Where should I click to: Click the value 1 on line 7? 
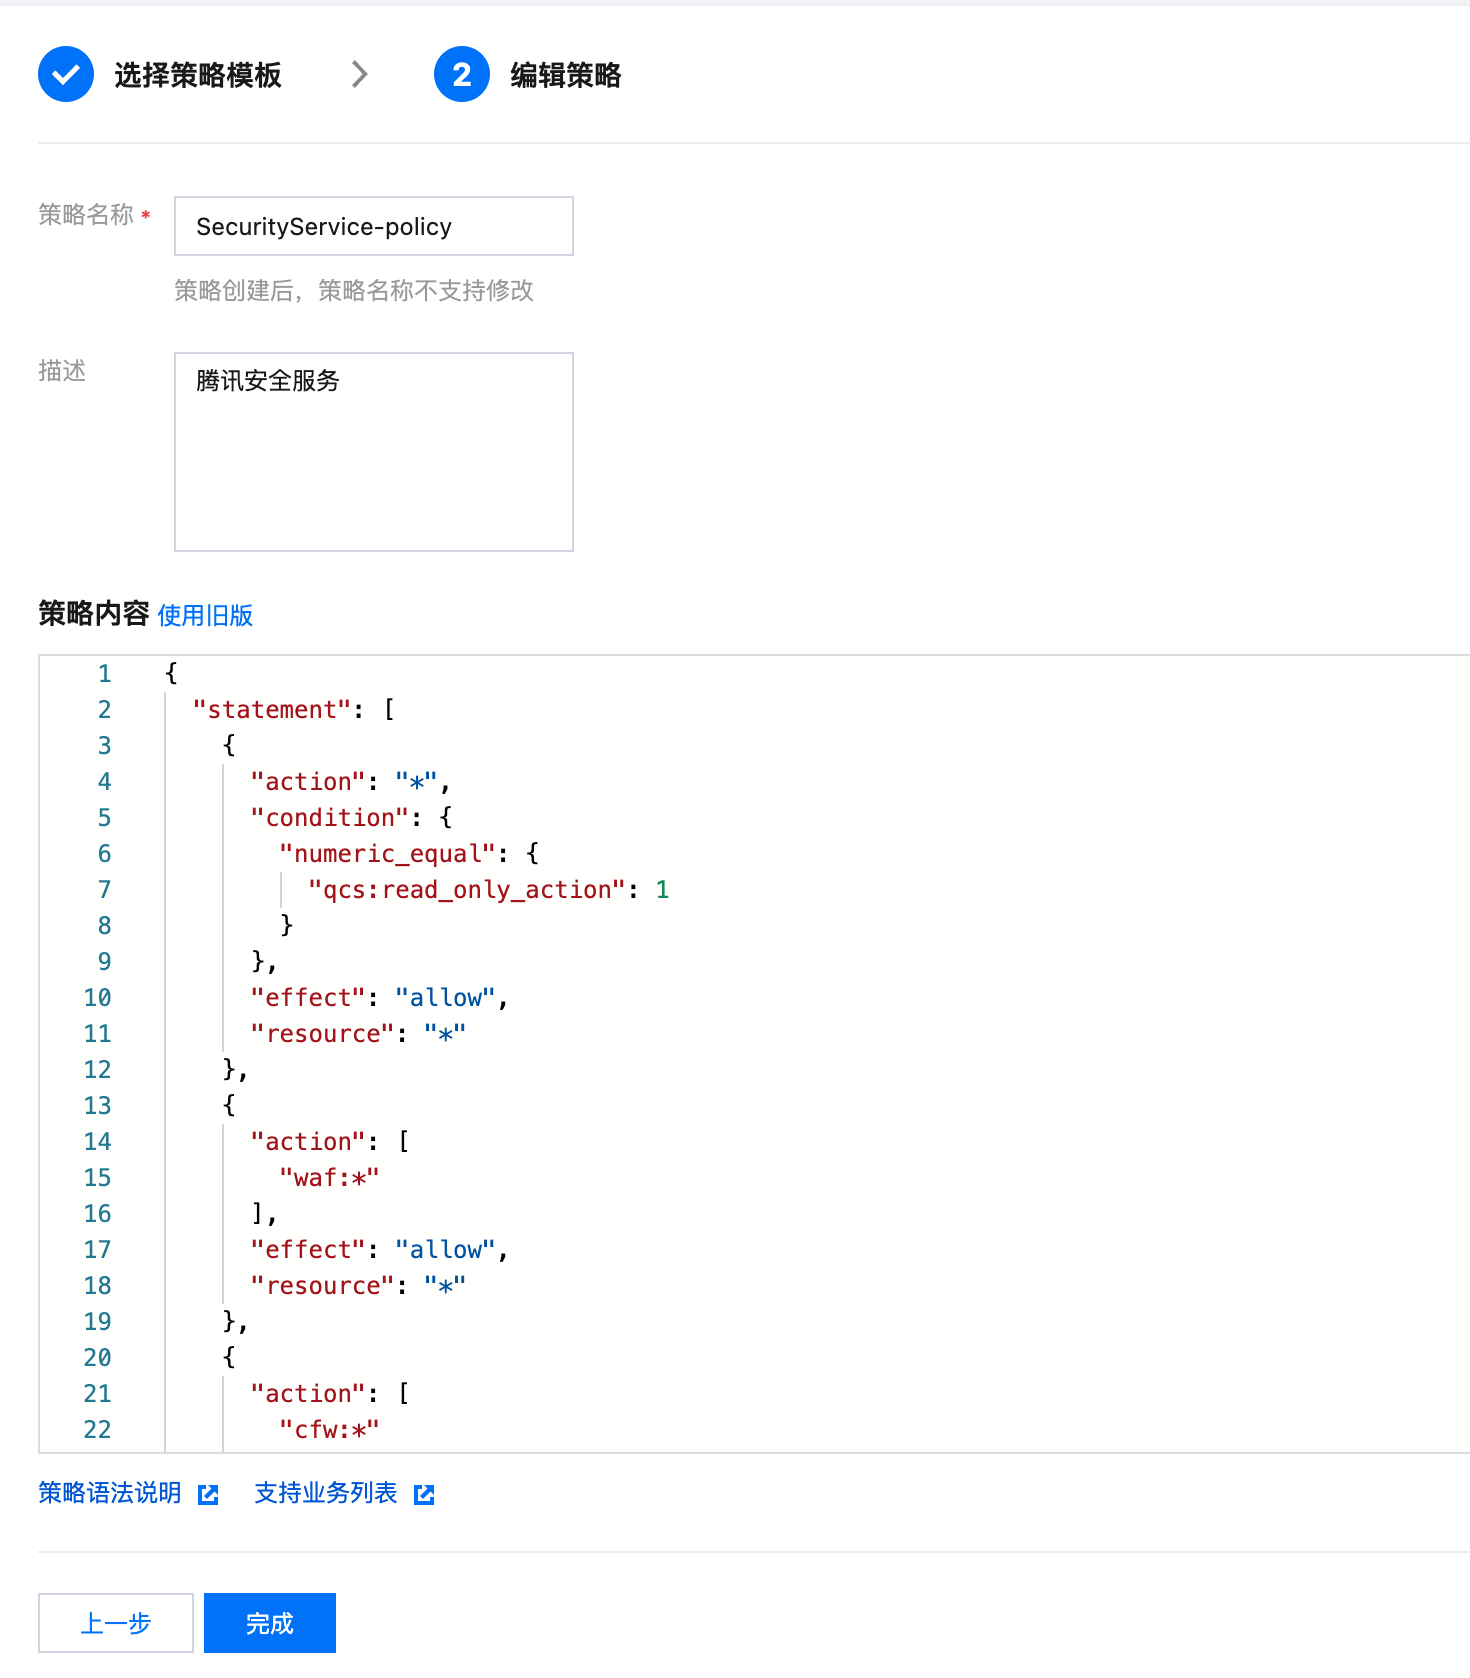(x=662, y=890)
